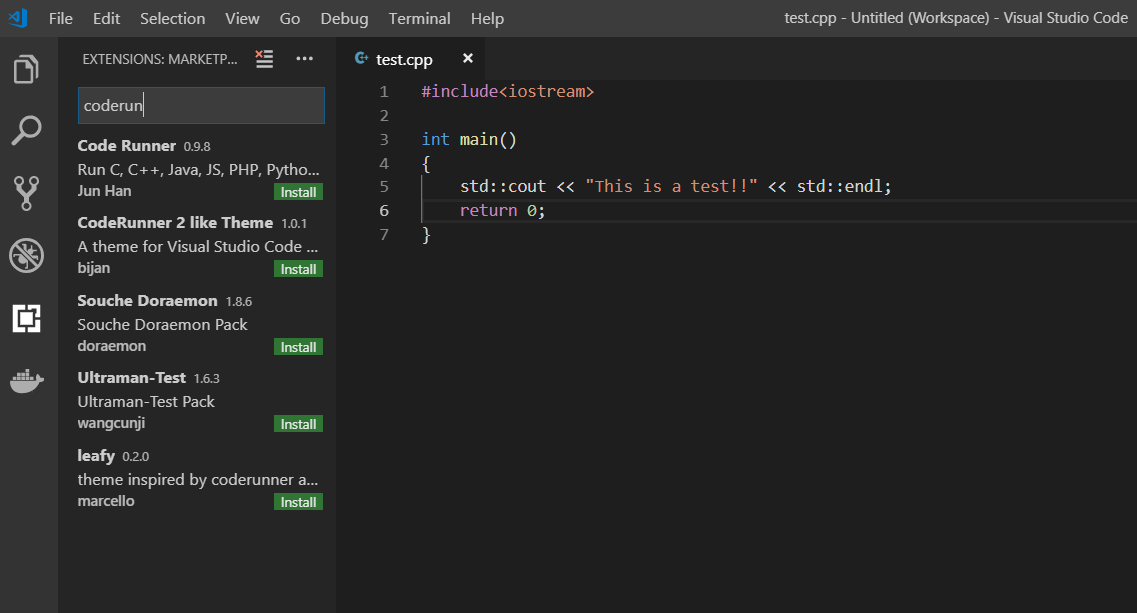Click the C++ file icon on test.cpp tab

click(361, 58)
